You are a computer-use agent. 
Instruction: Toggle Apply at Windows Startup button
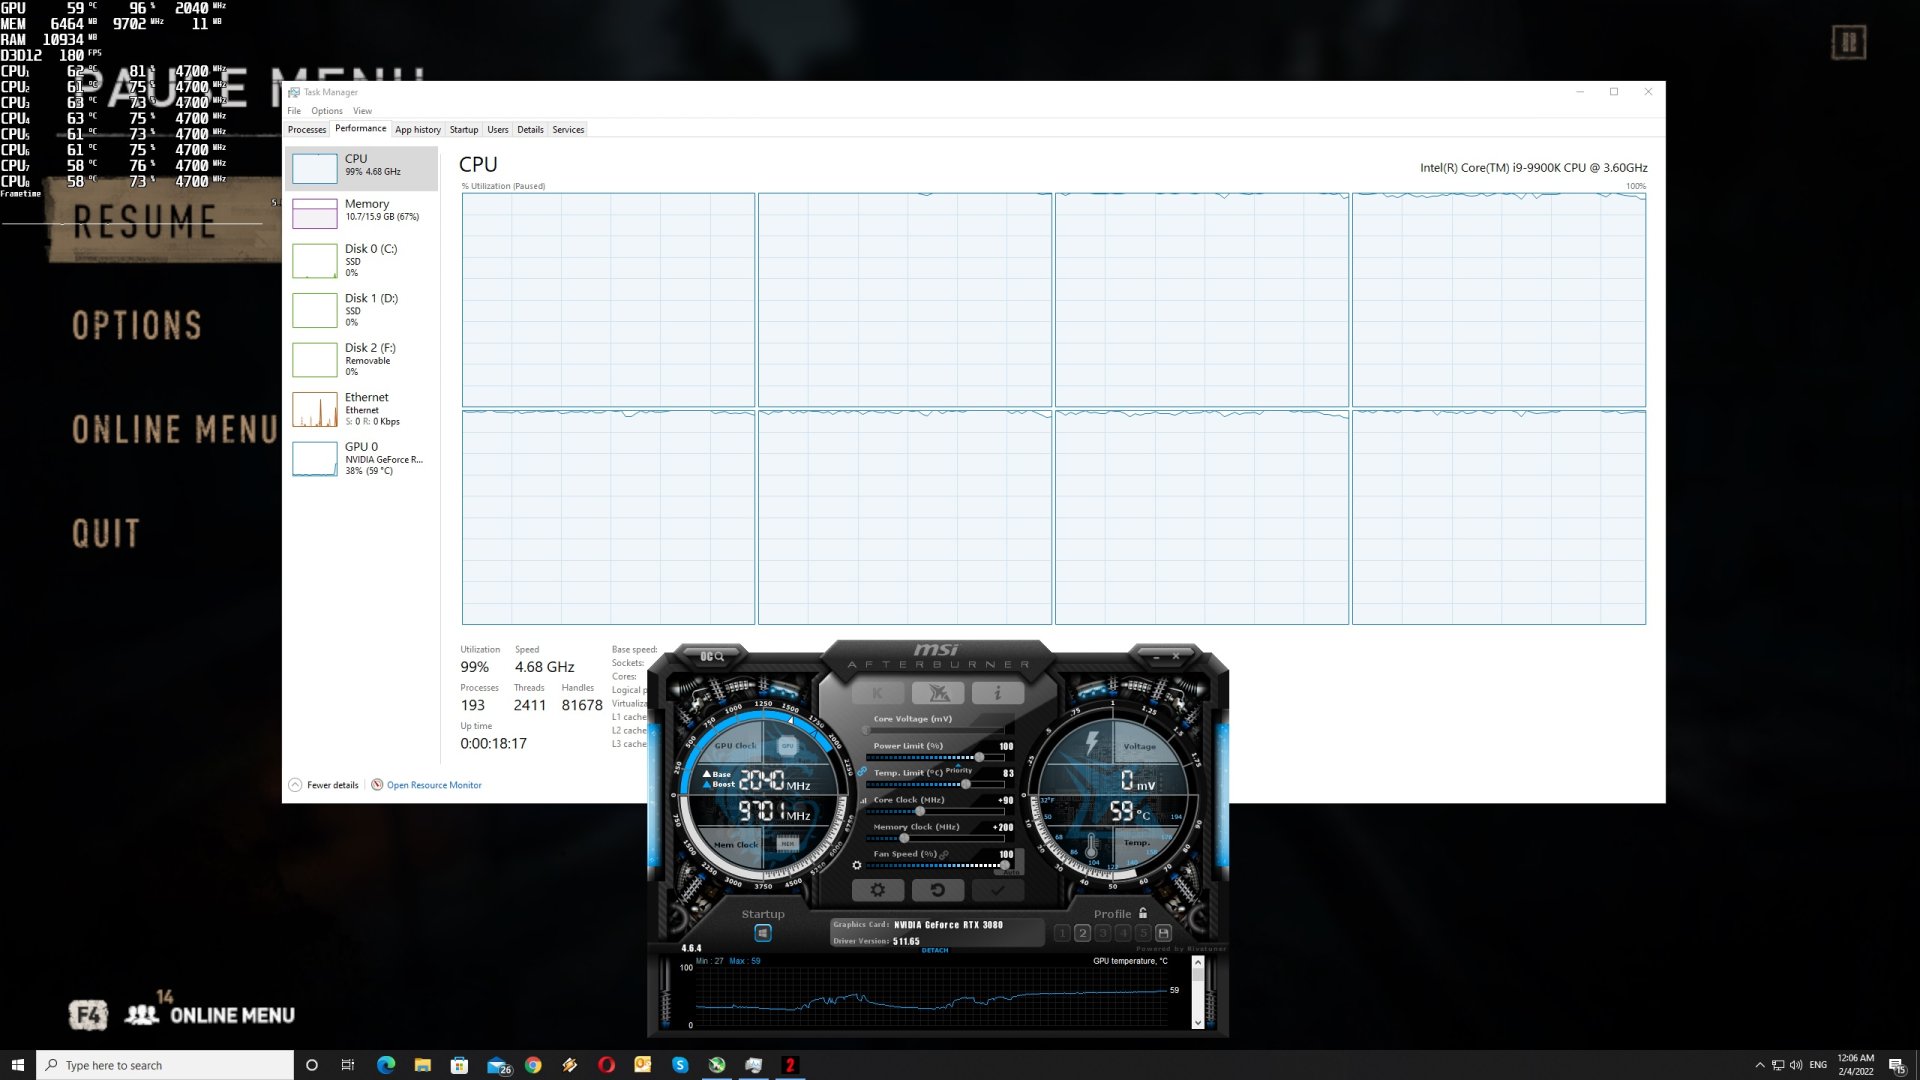click(763, 933)
